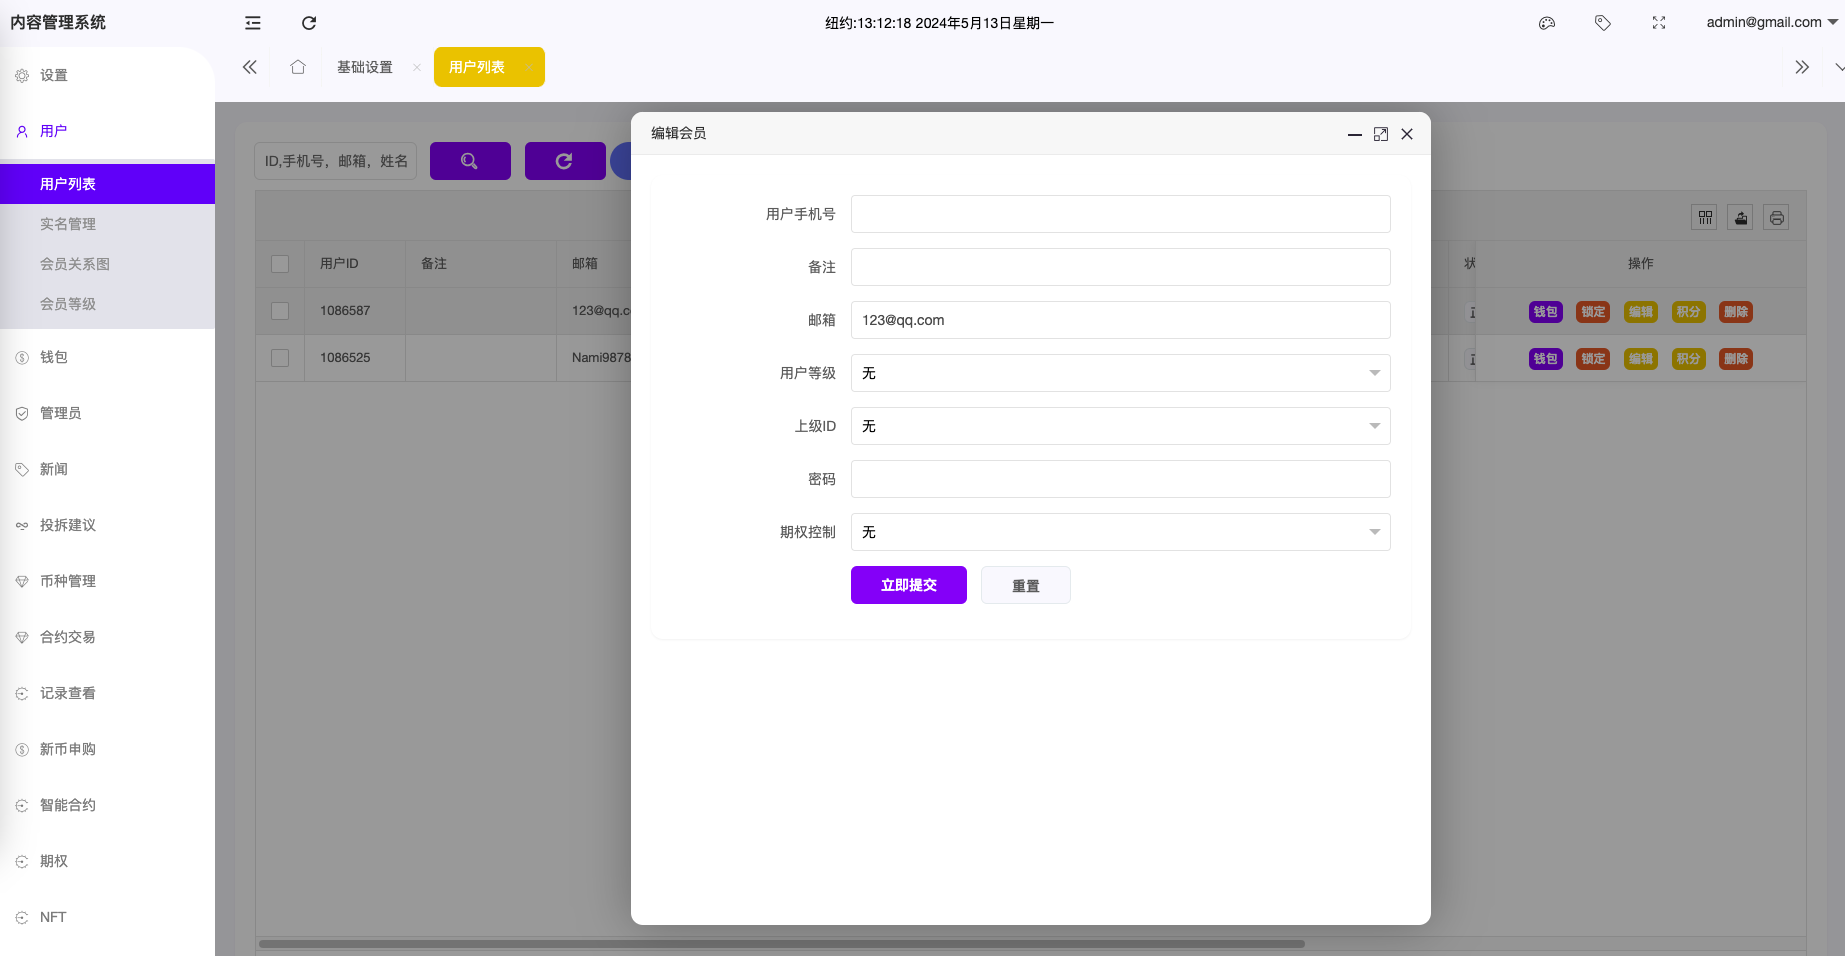The height and width of the screenshot is (956, 1845).
Task: Click the sidebar collapse icon in header
Action: [253, 23]
